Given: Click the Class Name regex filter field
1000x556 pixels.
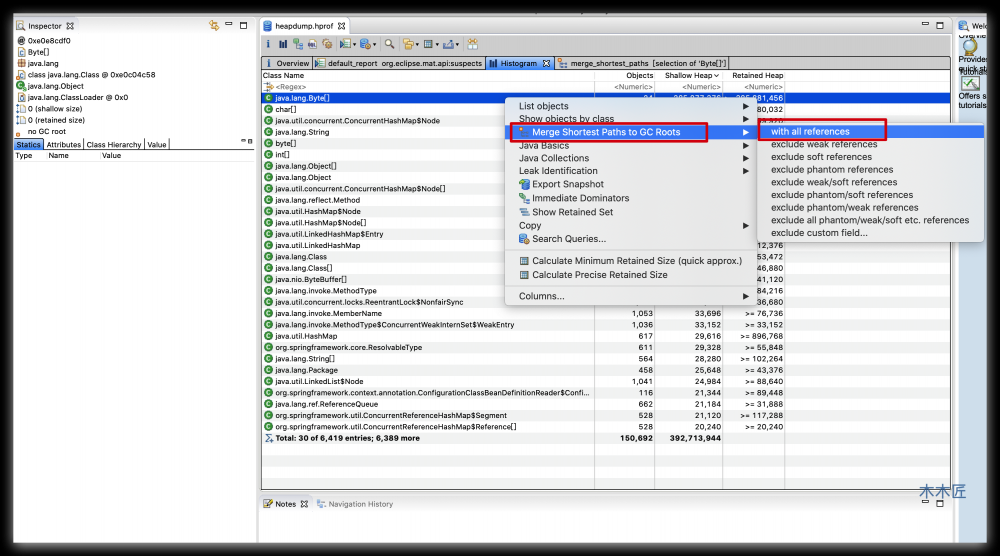Looking at the screenshot, I should click(429, 87).
